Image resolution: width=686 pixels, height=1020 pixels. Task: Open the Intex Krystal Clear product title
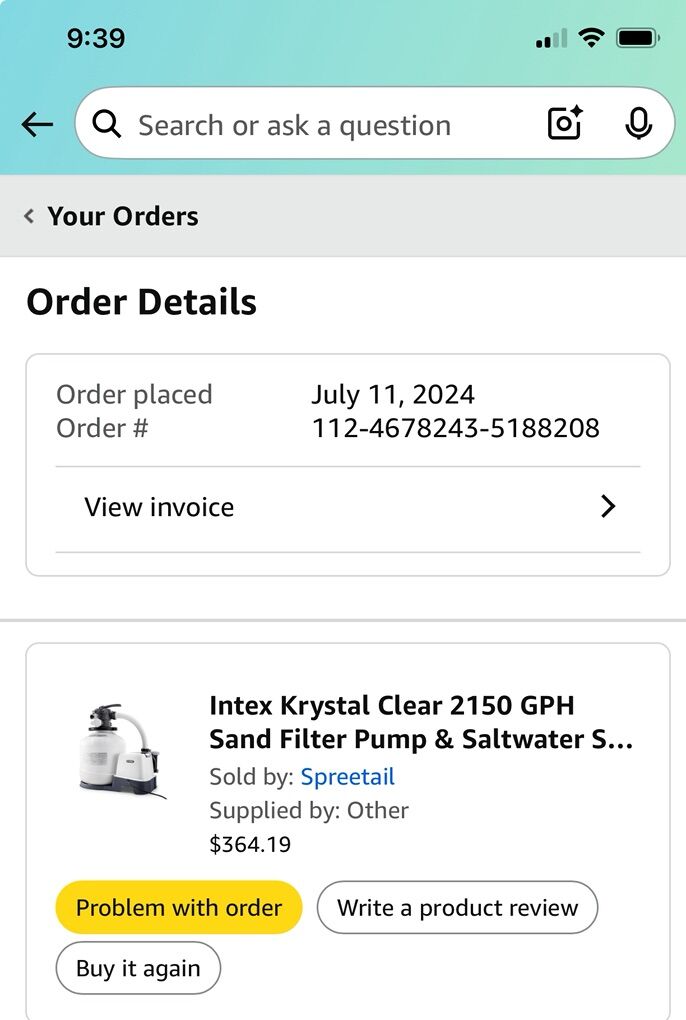point(421,722)
